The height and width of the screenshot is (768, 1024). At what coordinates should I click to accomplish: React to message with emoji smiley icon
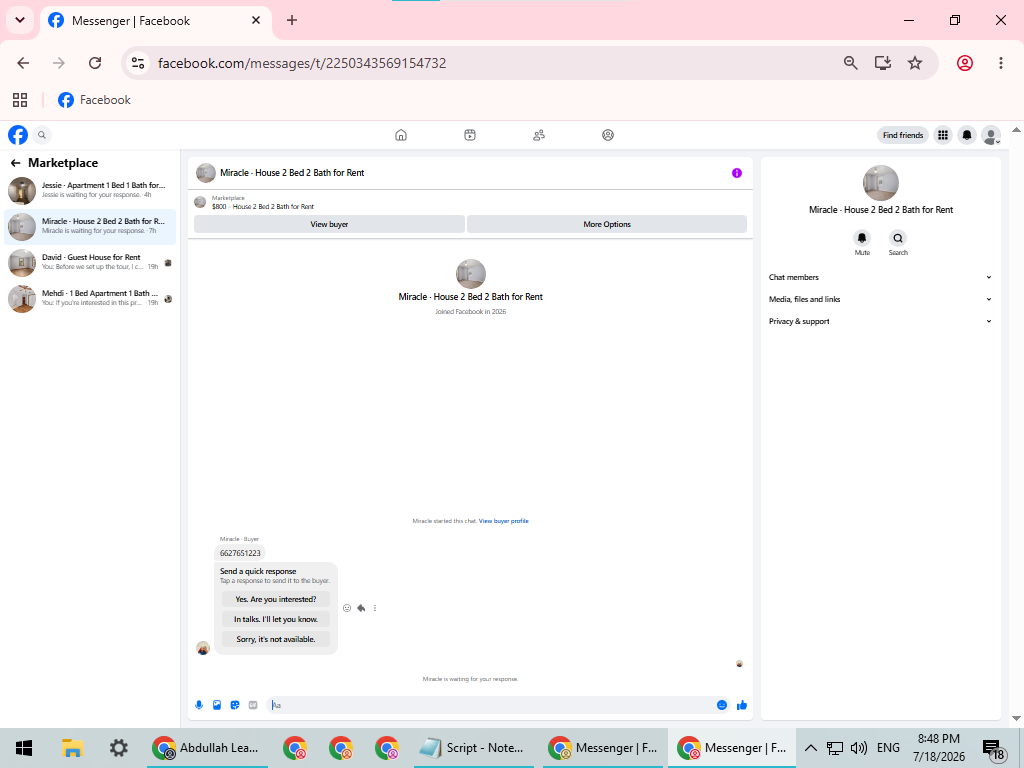pos(347,608)
